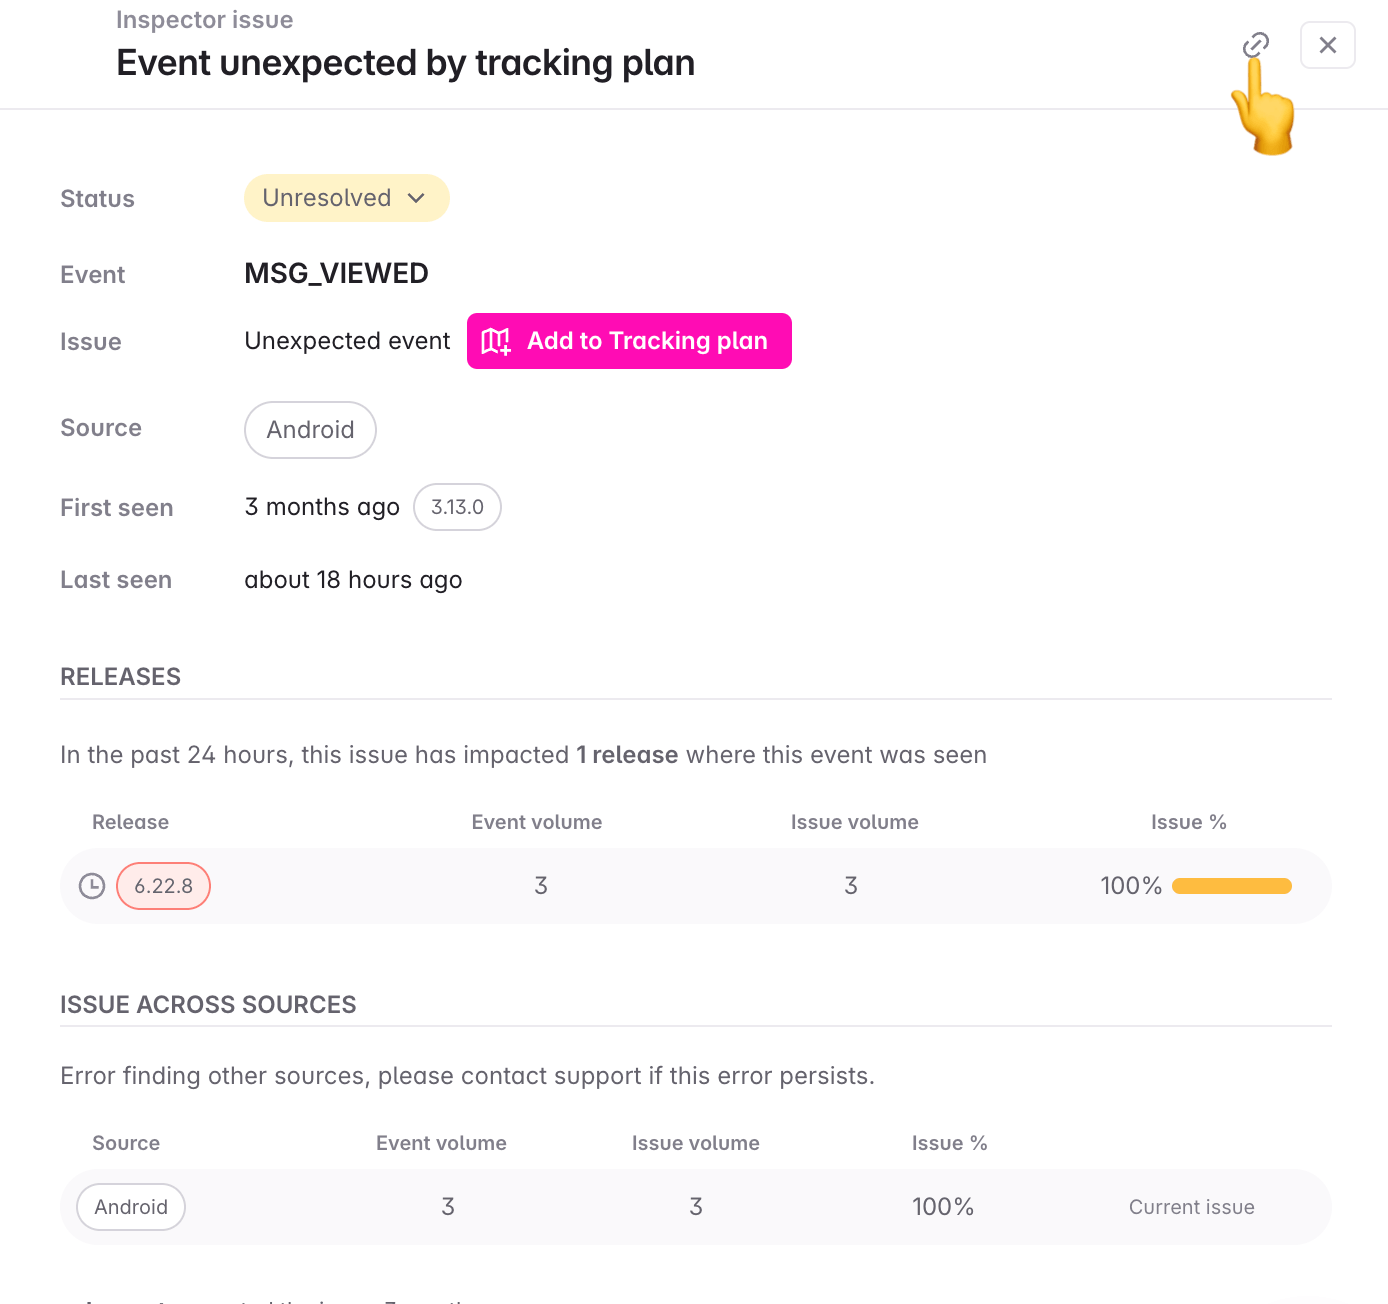
Task: Click the chevron arrow beside Unresolved
Action: pyautogui.click(x=417, y=198)
